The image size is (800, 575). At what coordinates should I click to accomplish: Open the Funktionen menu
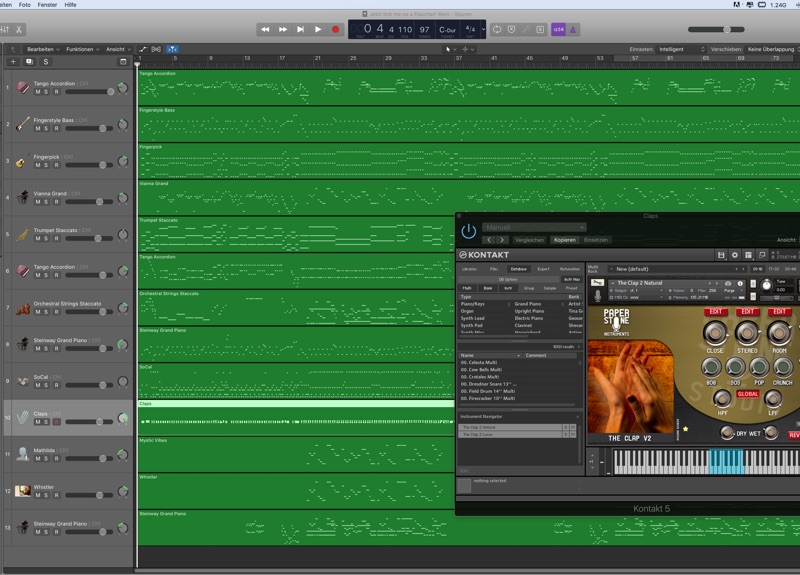pyautogui.click(x=82, y=49)
